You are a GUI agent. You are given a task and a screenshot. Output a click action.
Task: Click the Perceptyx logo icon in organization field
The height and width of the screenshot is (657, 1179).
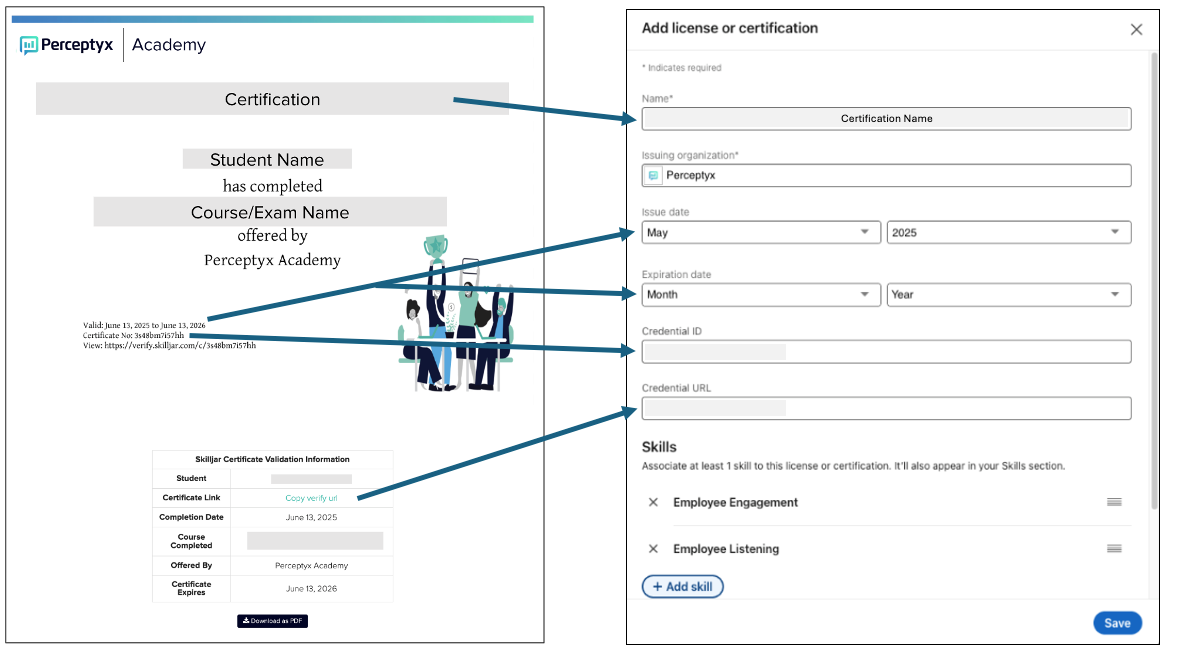(x=653, y=175)
